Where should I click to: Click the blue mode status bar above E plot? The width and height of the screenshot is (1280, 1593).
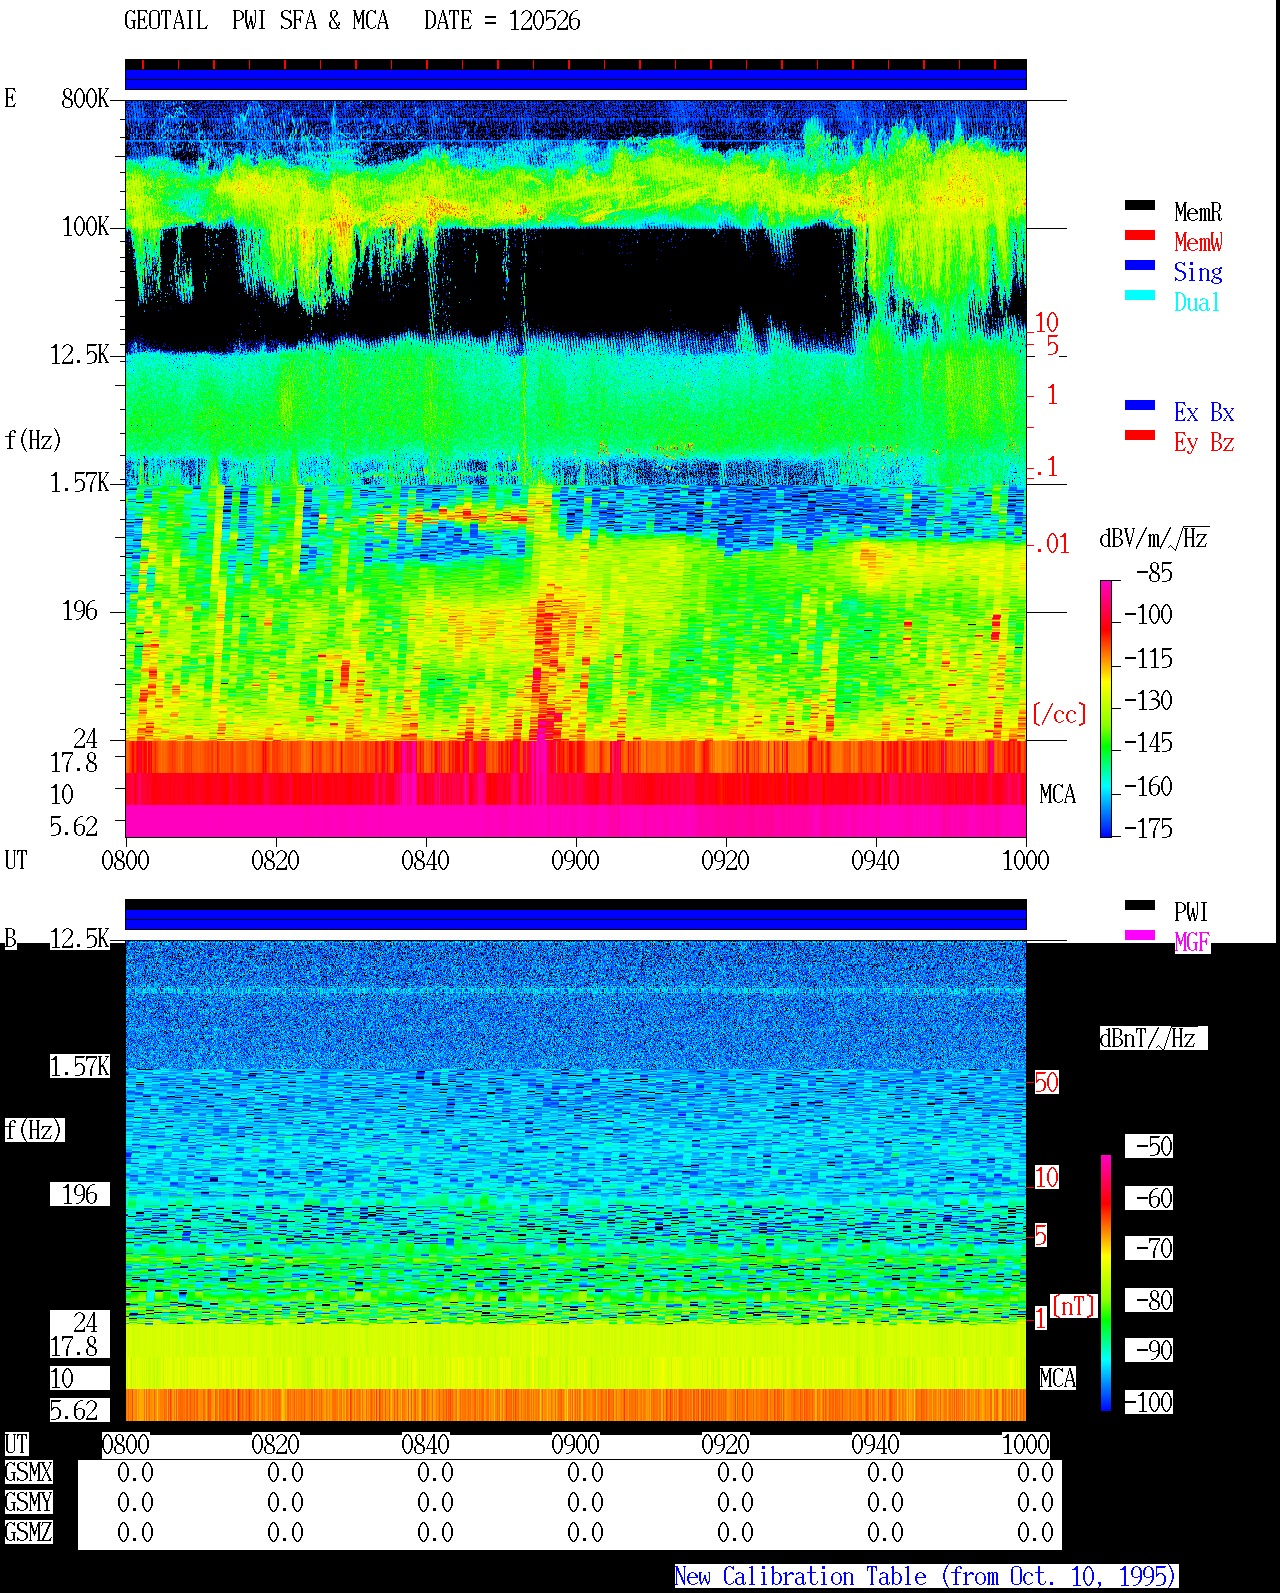pyautogui.click(x=576, y=79)
